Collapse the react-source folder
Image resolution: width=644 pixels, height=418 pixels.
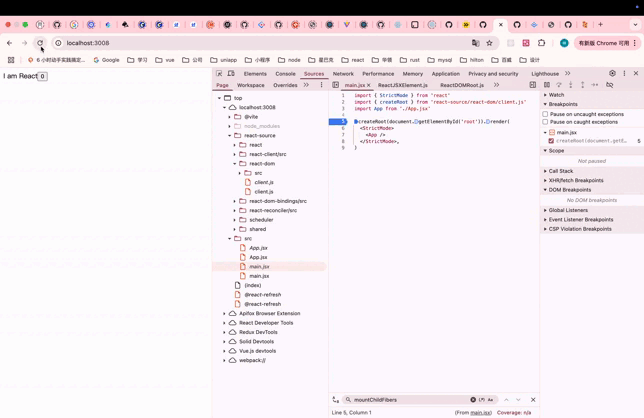pyautogui.click(x=230, y=136)
